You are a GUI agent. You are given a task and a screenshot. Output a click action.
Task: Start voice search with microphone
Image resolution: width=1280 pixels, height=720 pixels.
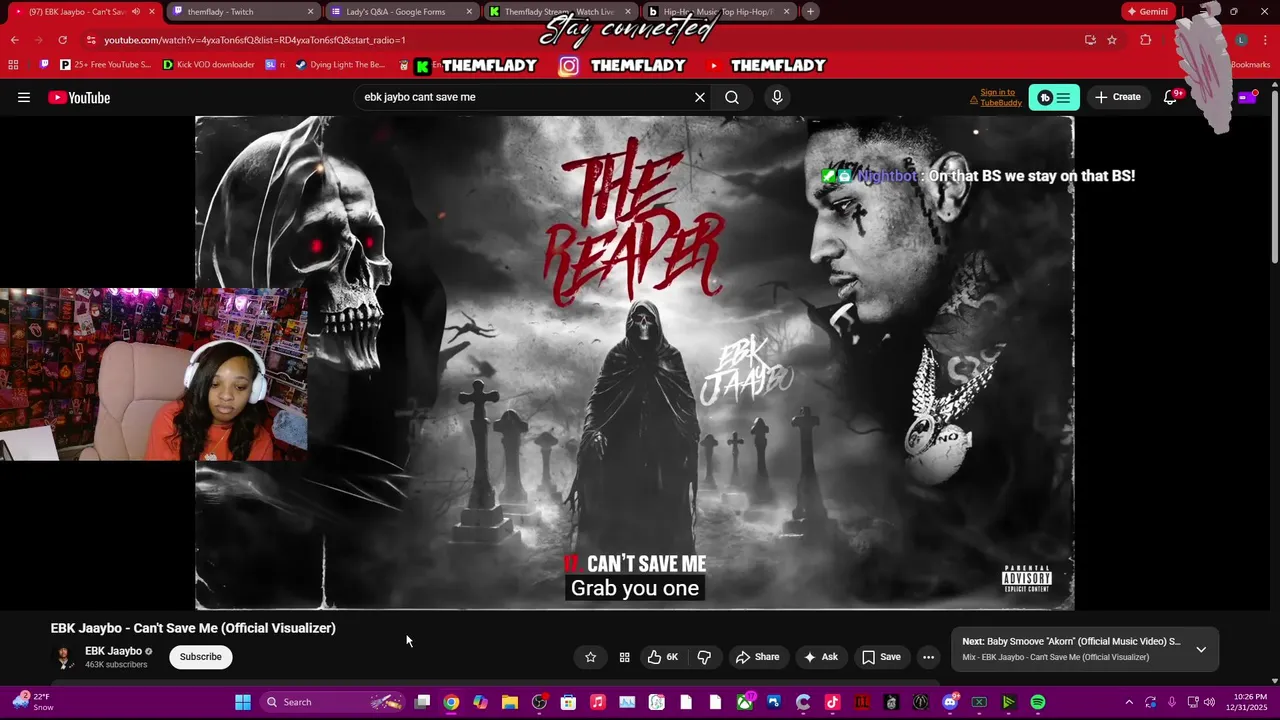[777, 97]
